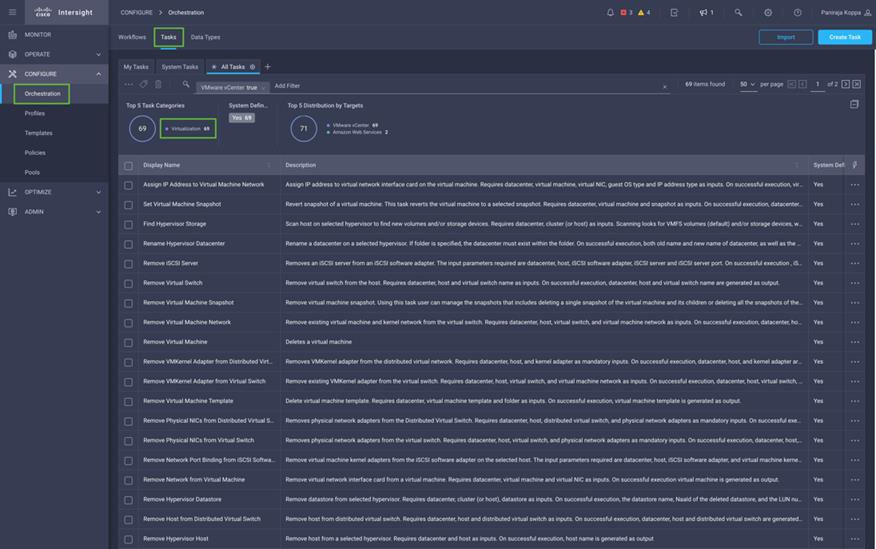Viewport: 876px width, 549px height.
Task: Select the Tasks tab
Action: (168, 37)
